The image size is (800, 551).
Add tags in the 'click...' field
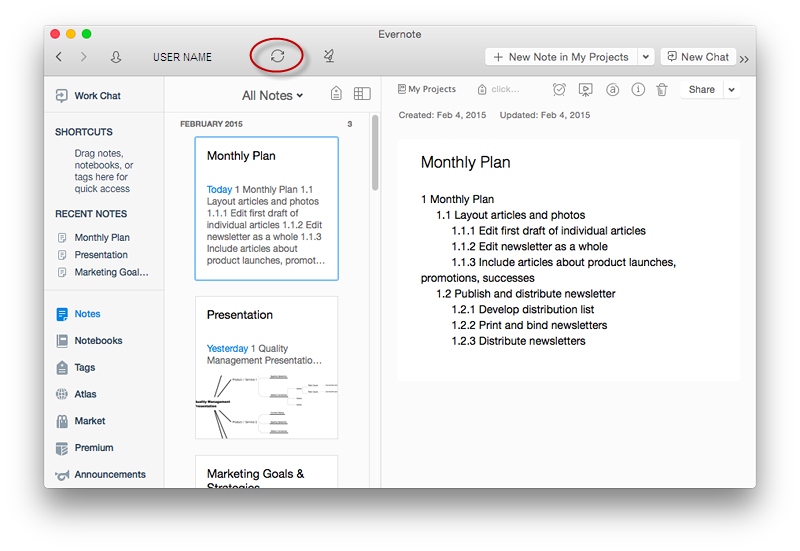[505, 89]
